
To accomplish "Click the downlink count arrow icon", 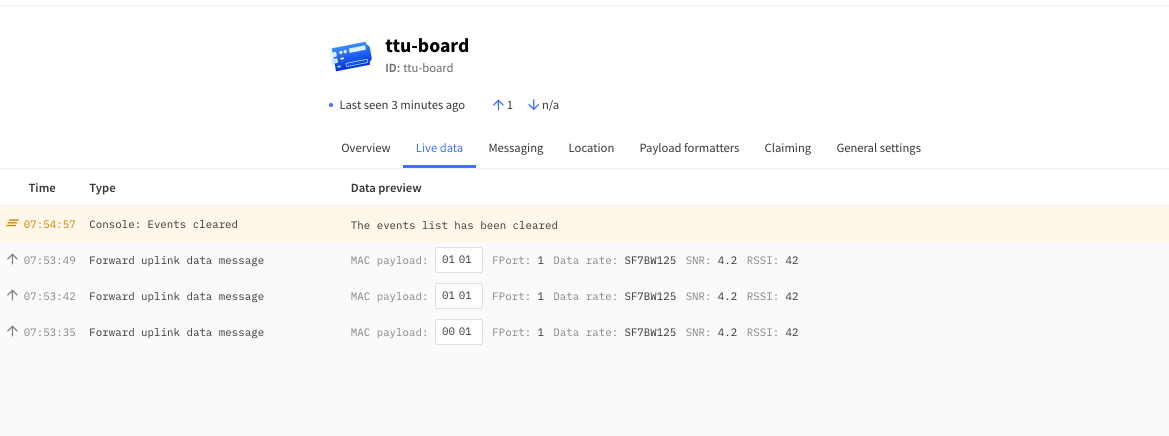I will point(533,105).
